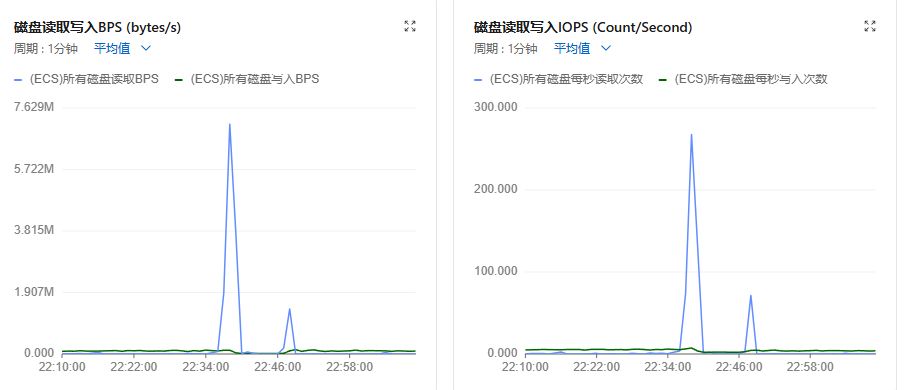The height and width of the screenshot is (390, 908).
Task: Click the 300.000 y-axis label
Action: (496, 108)
